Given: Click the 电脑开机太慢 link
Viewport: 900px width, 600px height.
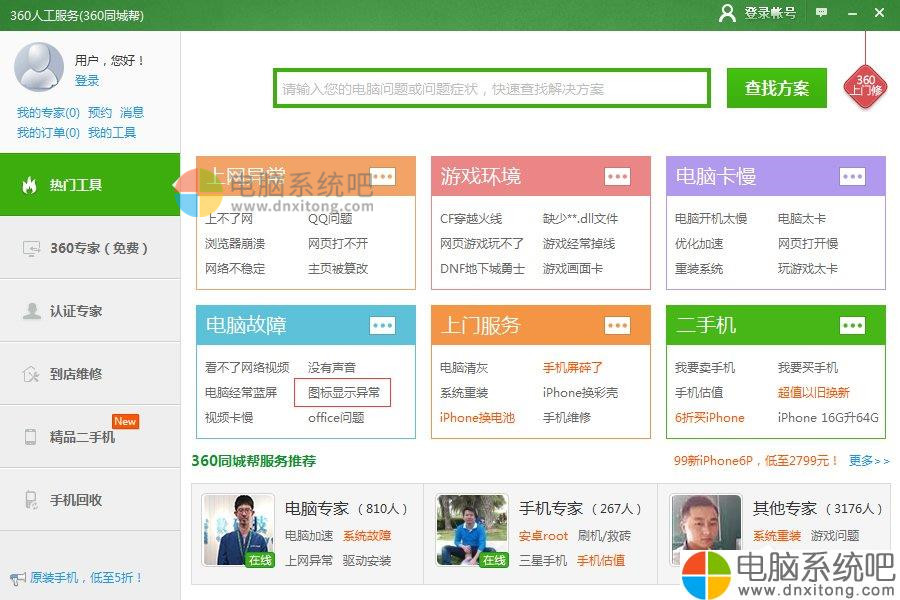Looking at the screenshot, I should click(x=711, y=219).
